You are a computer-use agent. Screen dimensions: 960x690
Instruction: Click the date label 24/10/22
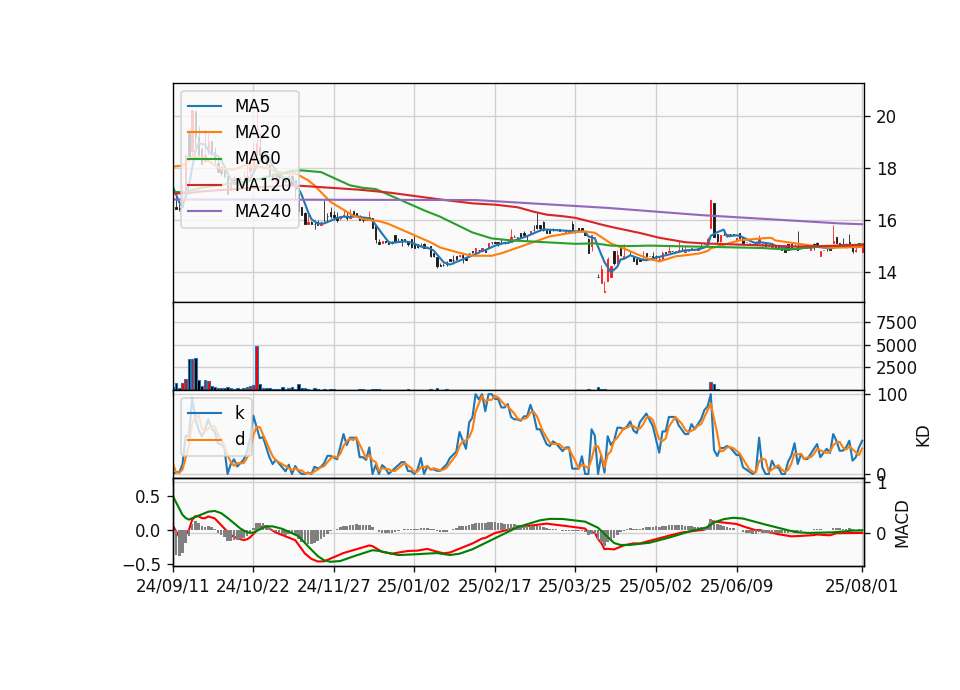253,586
